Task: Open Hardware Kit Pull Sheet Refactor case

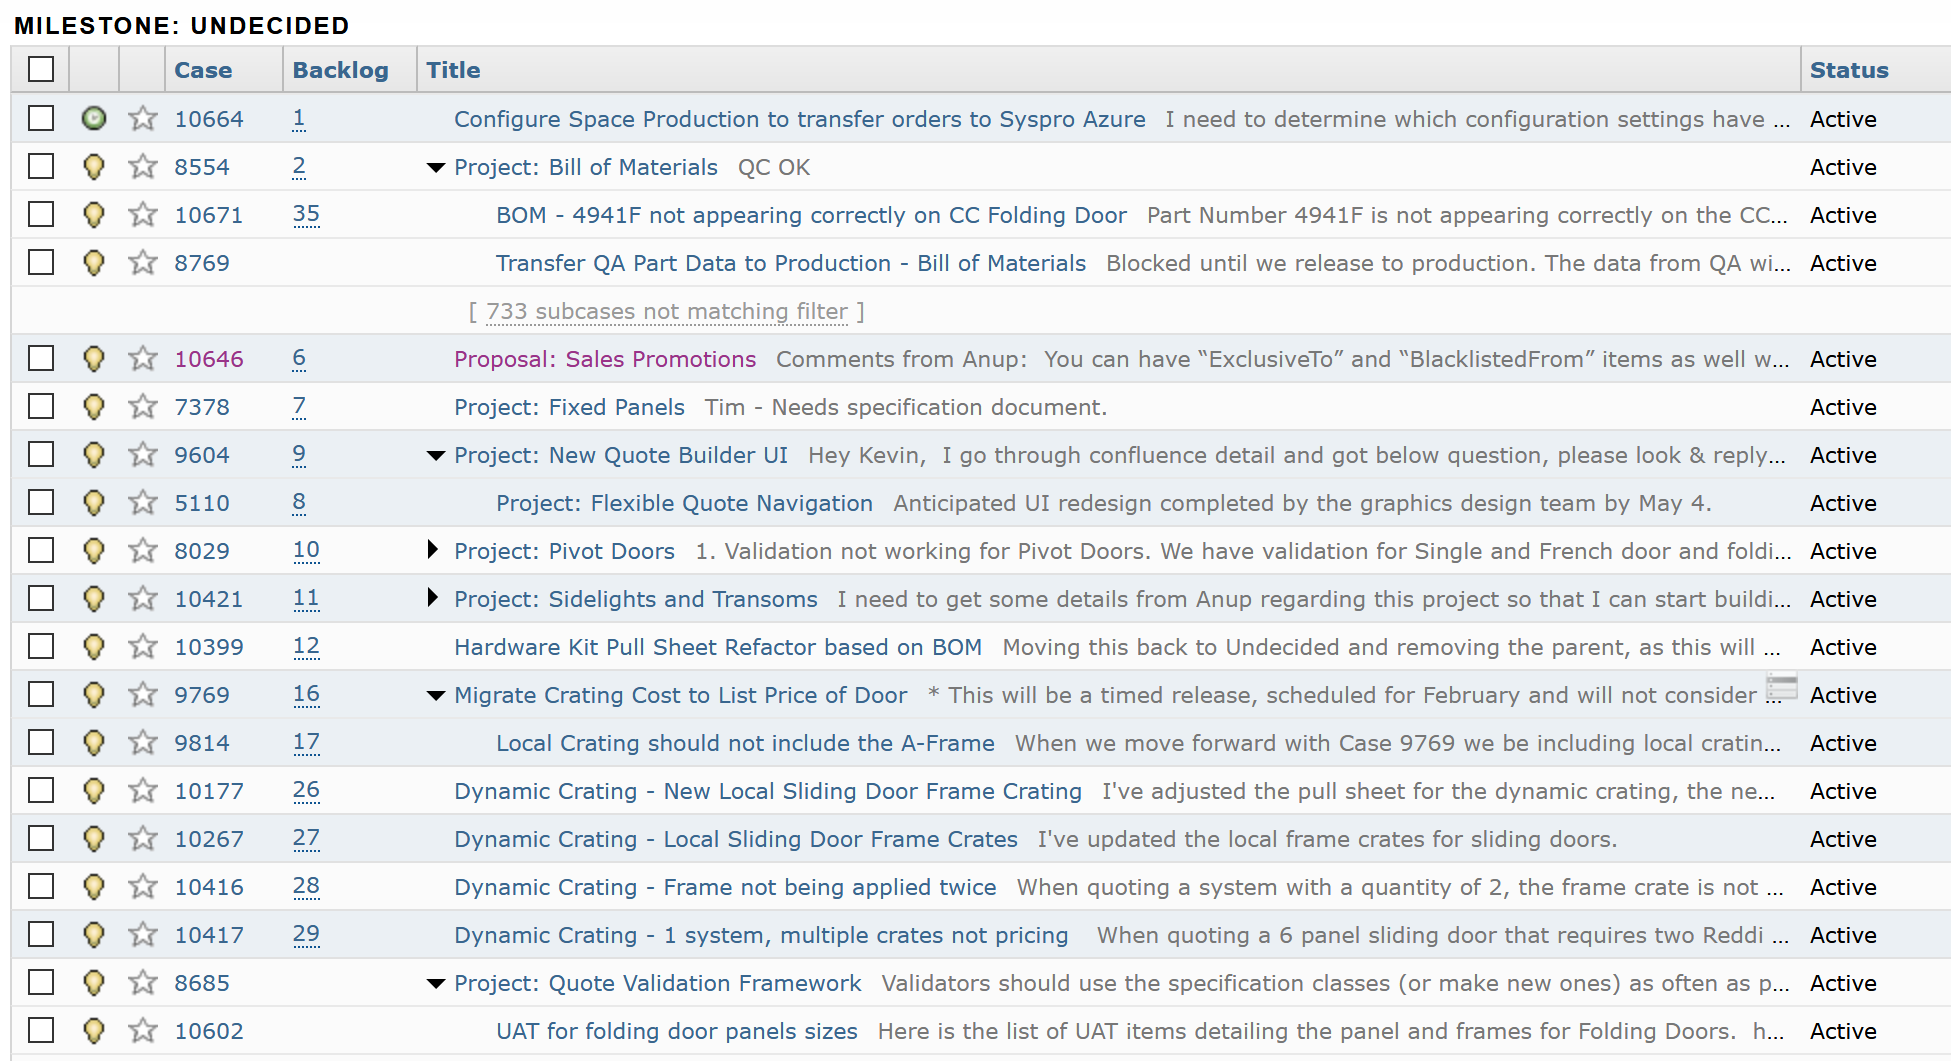Action: coord(718,647)
